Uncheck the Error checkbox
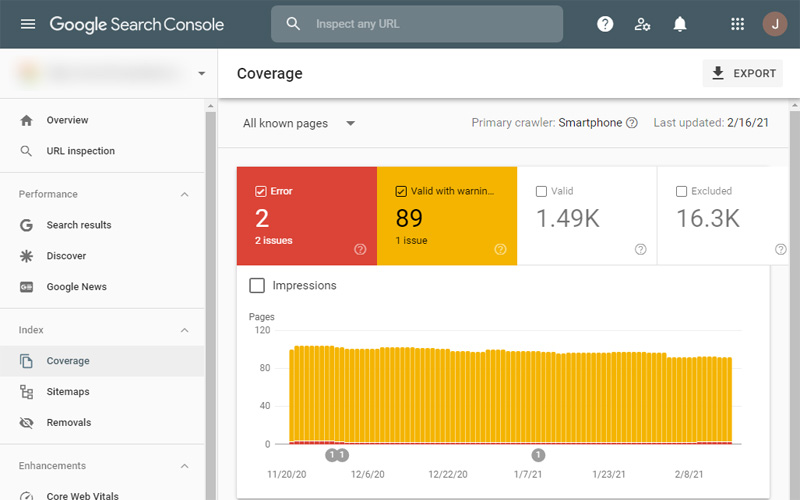800x500 pixels. pyautogui.click(x=260, y=191)
